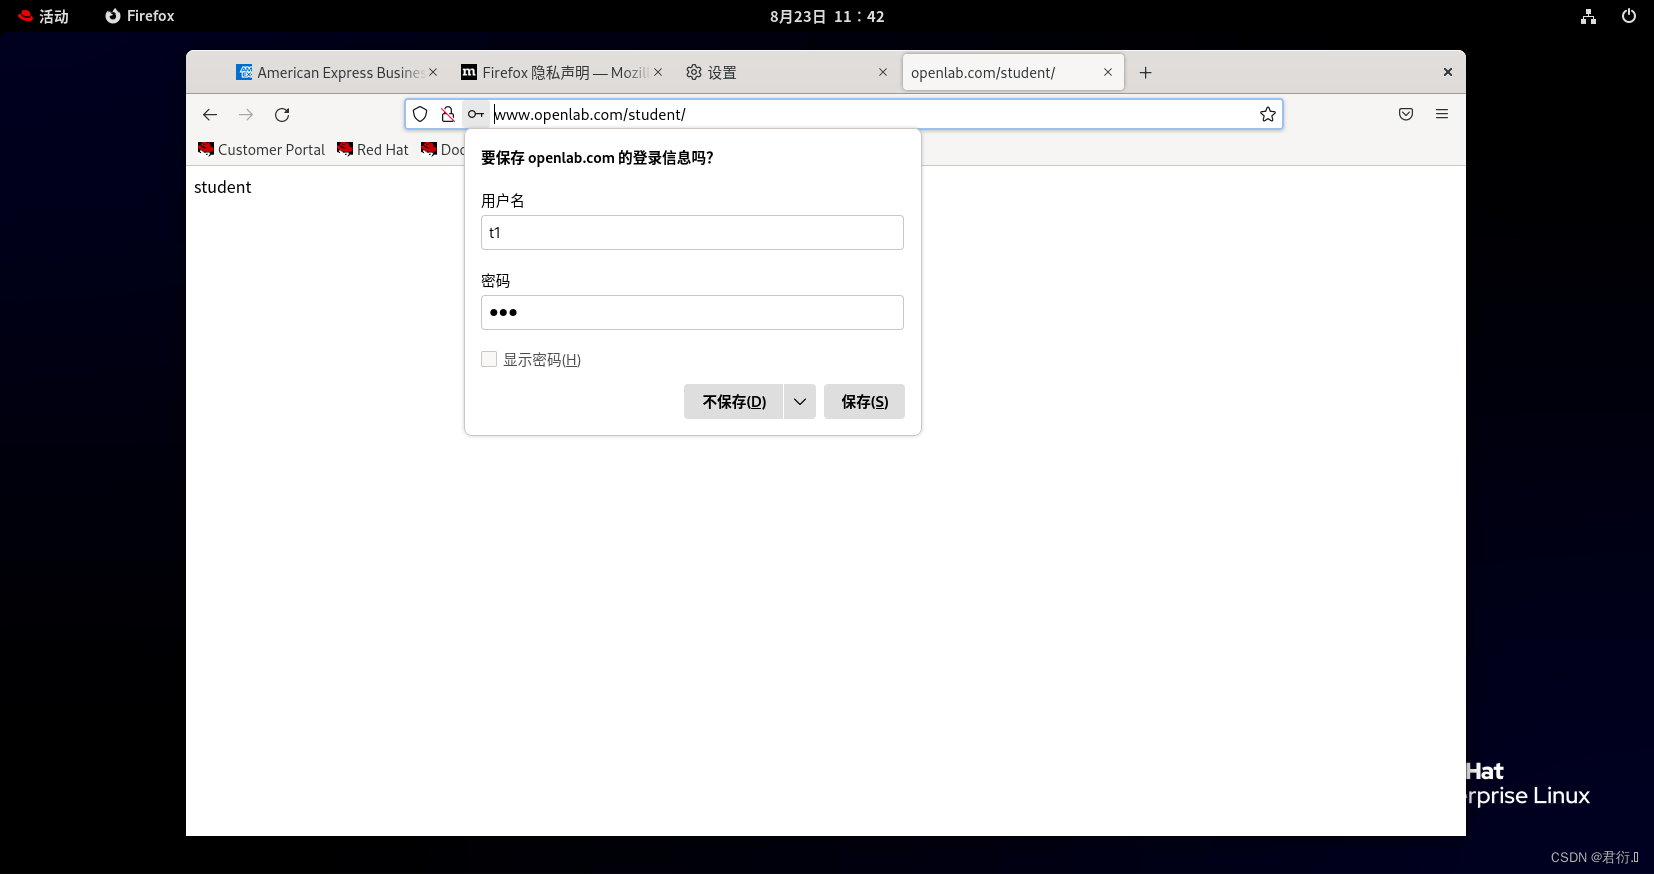Open the Firefox app menu in top bar
The height and width of the screenshot is (874, 1654).
click(140, 16)
